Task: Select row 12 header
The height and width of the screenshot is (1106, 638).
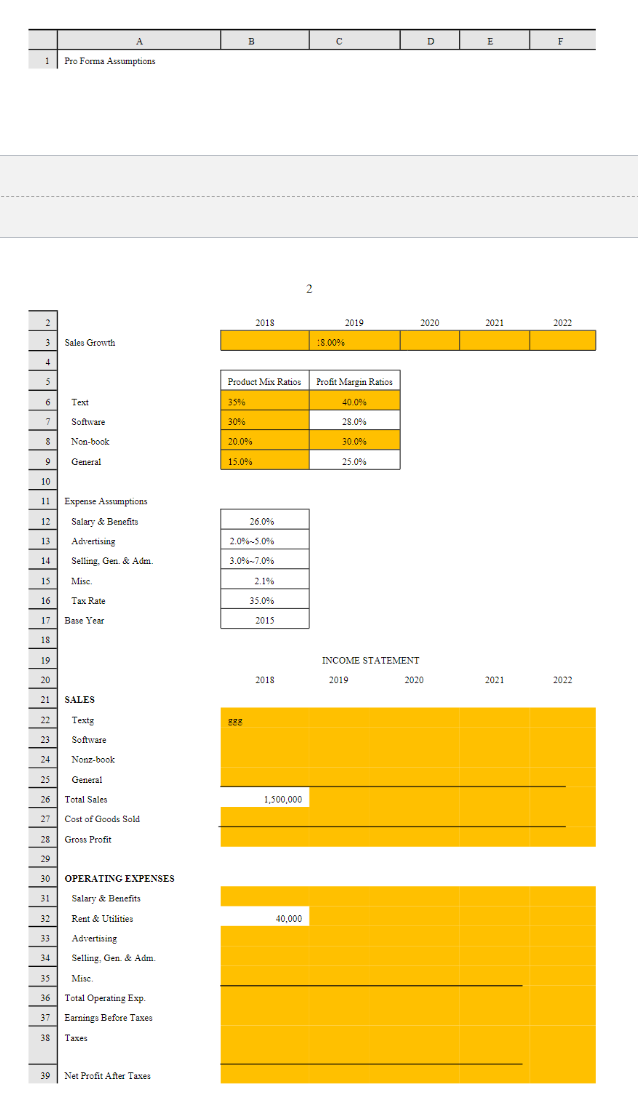Action: pos(42,521)
